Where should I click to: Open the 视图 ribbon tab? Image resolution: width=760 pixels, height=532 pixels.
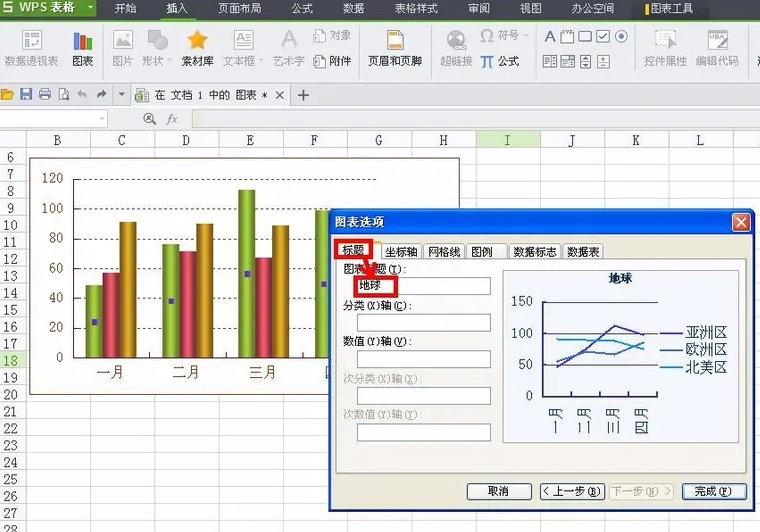[530, 8]
